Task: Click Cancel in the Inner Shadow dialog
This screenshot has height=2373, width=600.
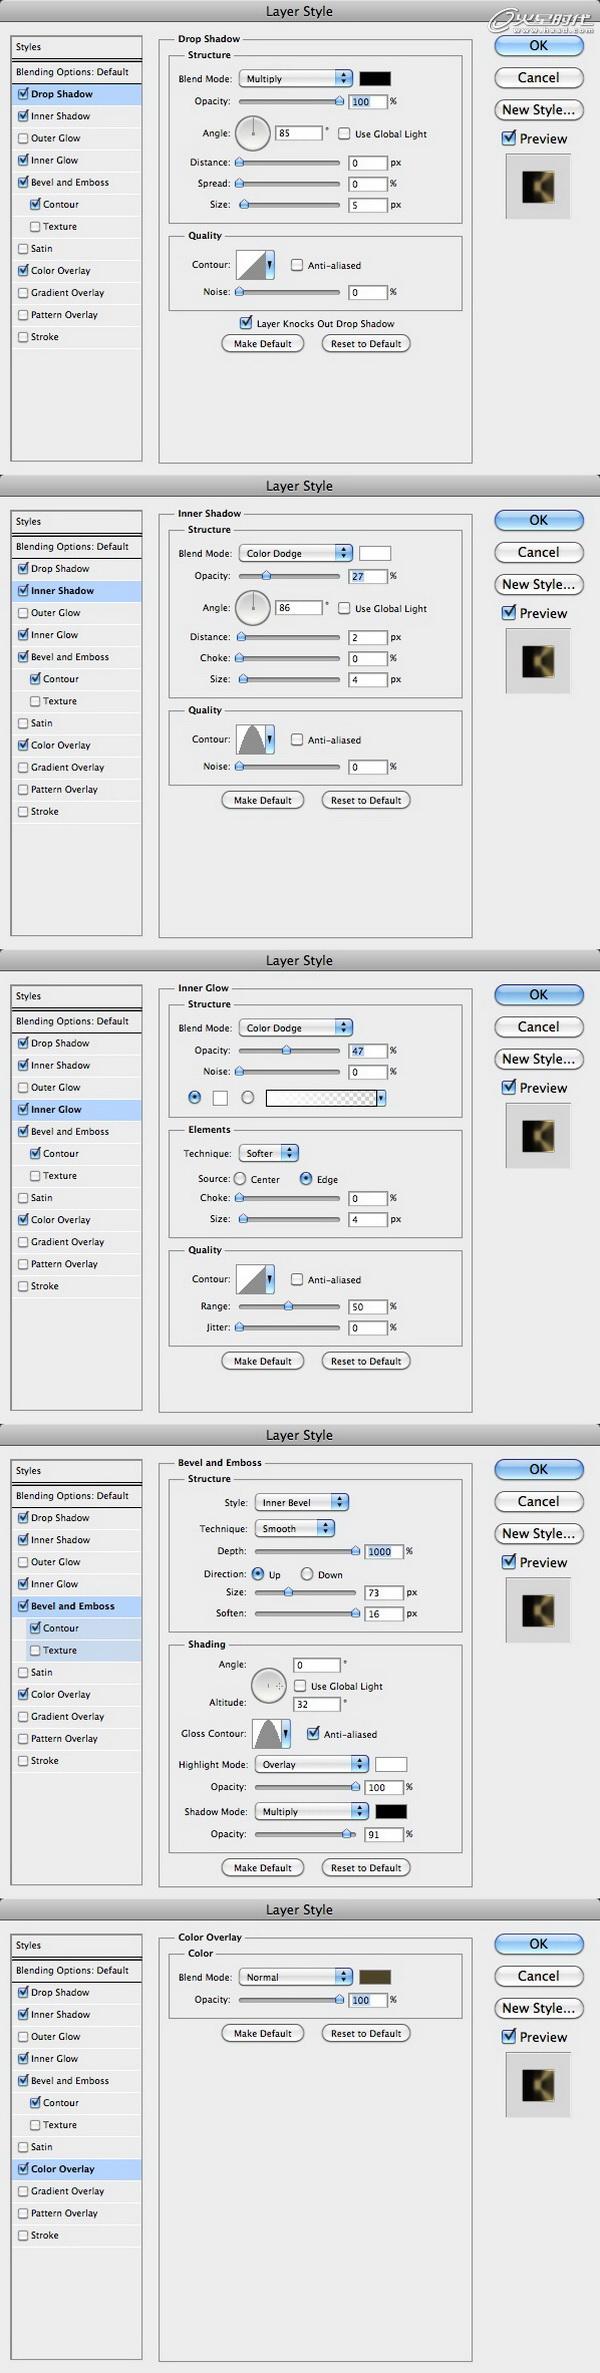Action: point(538,552)
